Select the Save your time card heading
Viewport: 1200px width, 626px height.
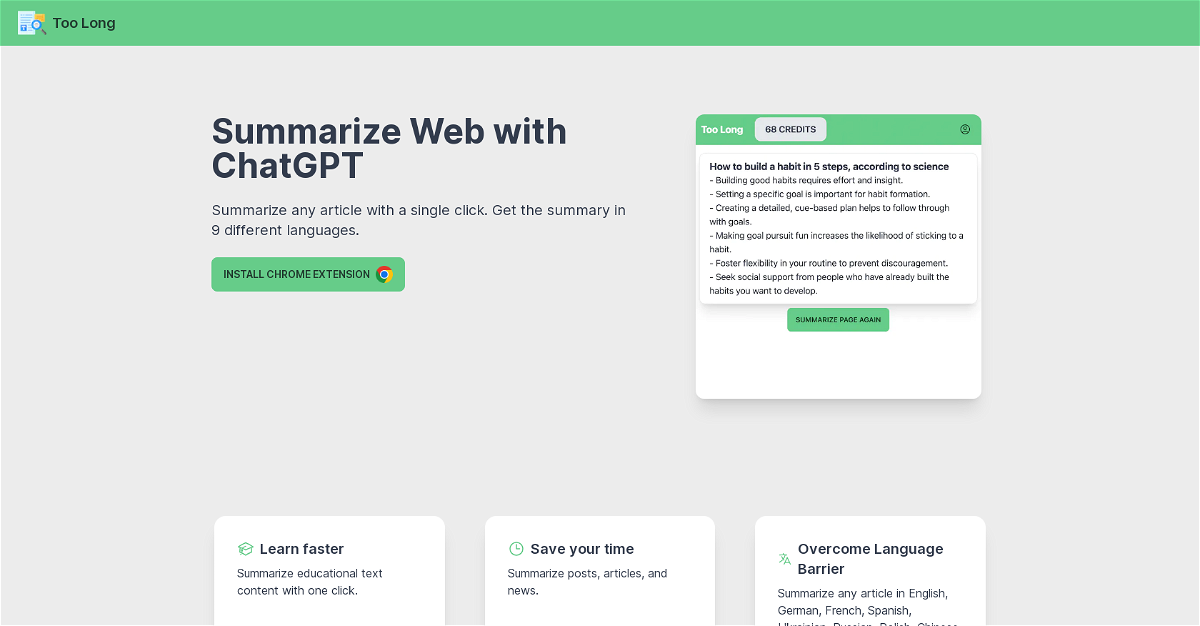click(x=582, y=549)
